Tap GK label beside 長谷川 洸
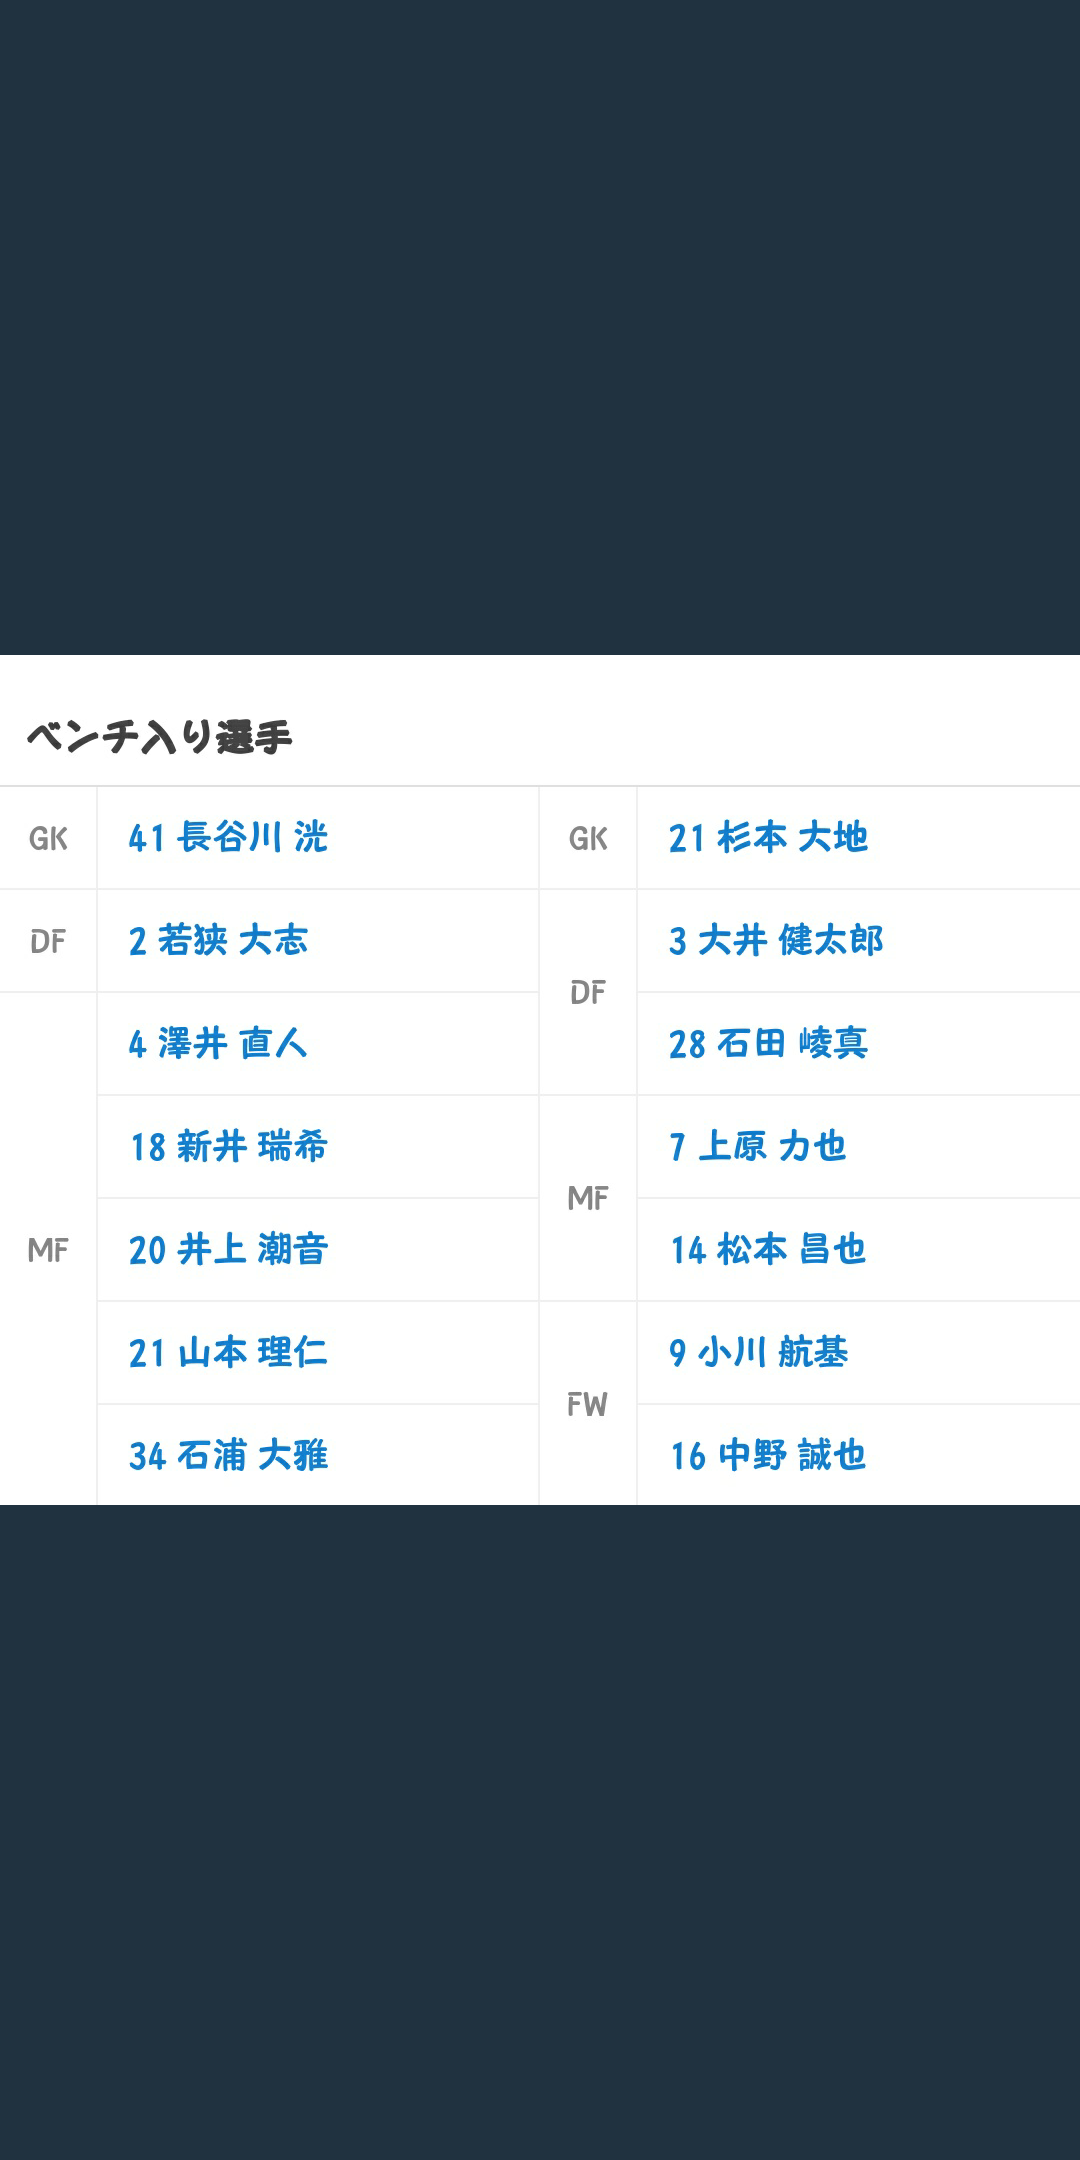1080x2160 pixels. (48, 838)
